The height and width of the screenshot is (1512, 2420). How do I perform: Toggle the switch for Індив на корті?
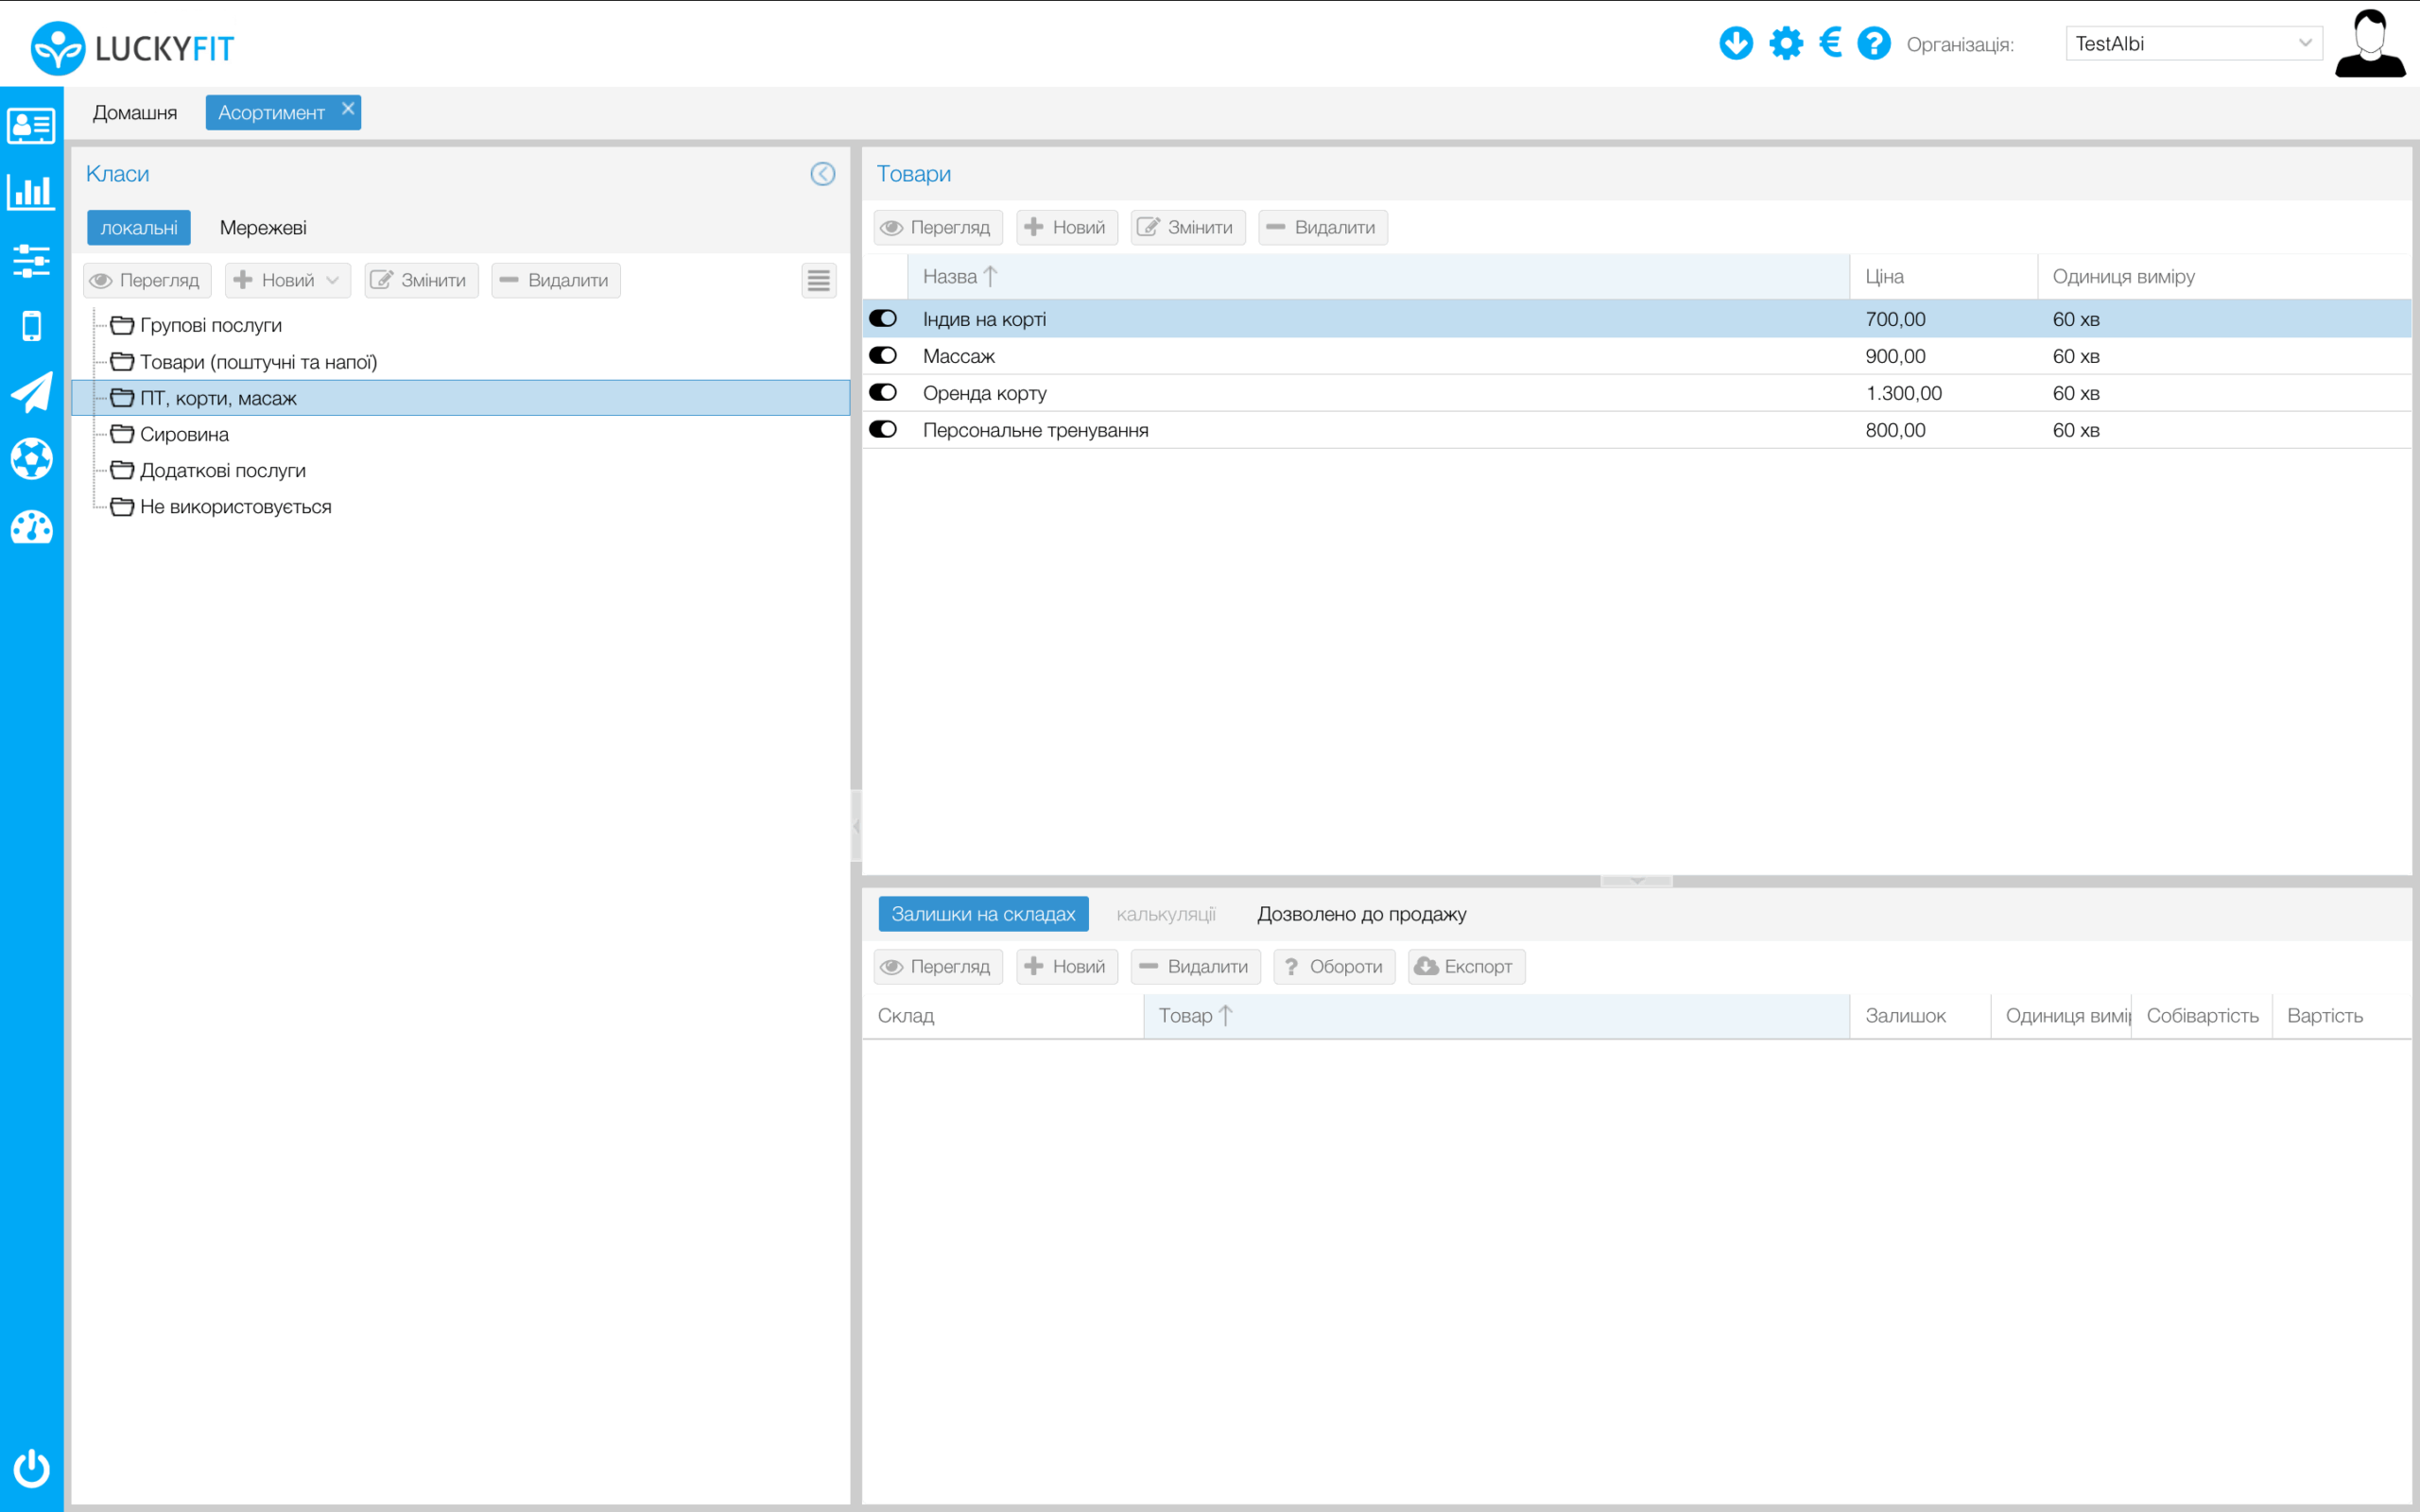[x=883, y=319]
